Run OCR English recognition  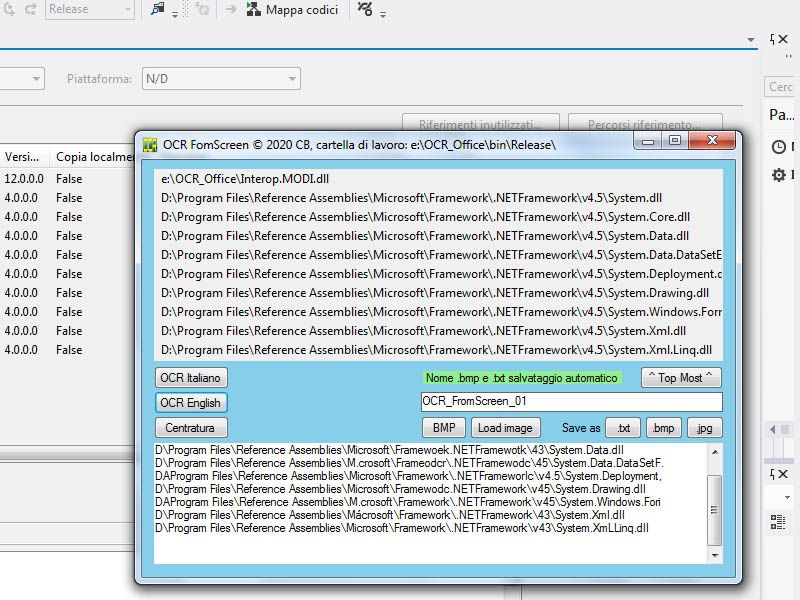tap(191, 403)
